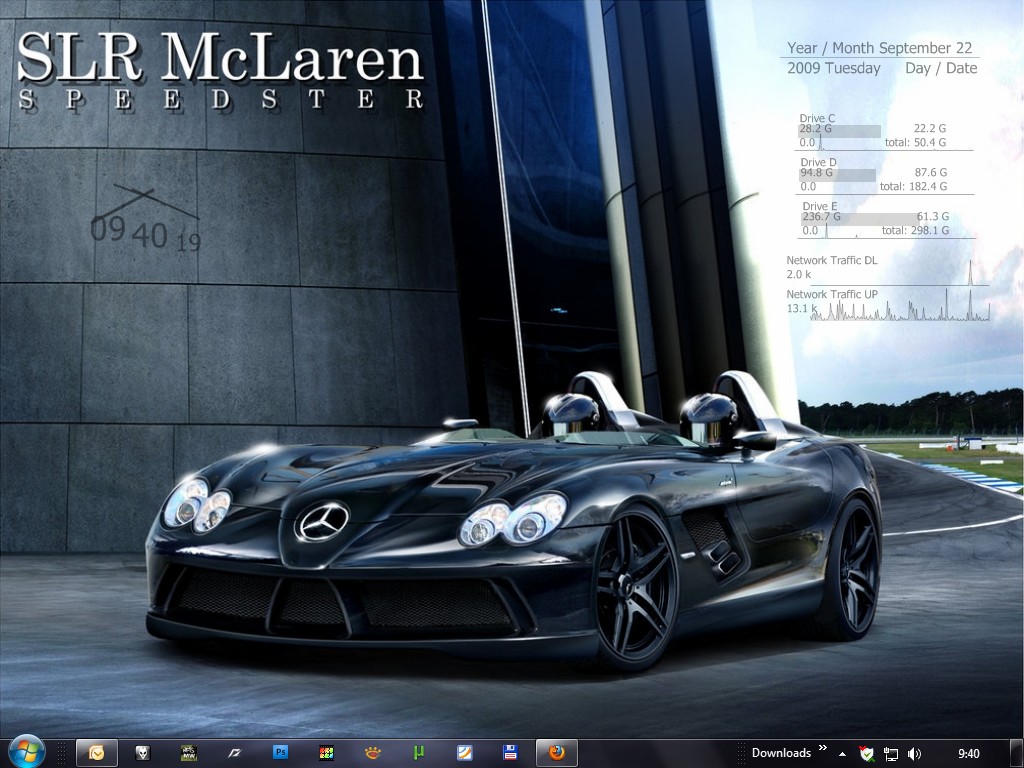The width and height of the screenshot is (1024, 768).
Task: Launch the alien-head taskbar icon
Action: point(142,753)
